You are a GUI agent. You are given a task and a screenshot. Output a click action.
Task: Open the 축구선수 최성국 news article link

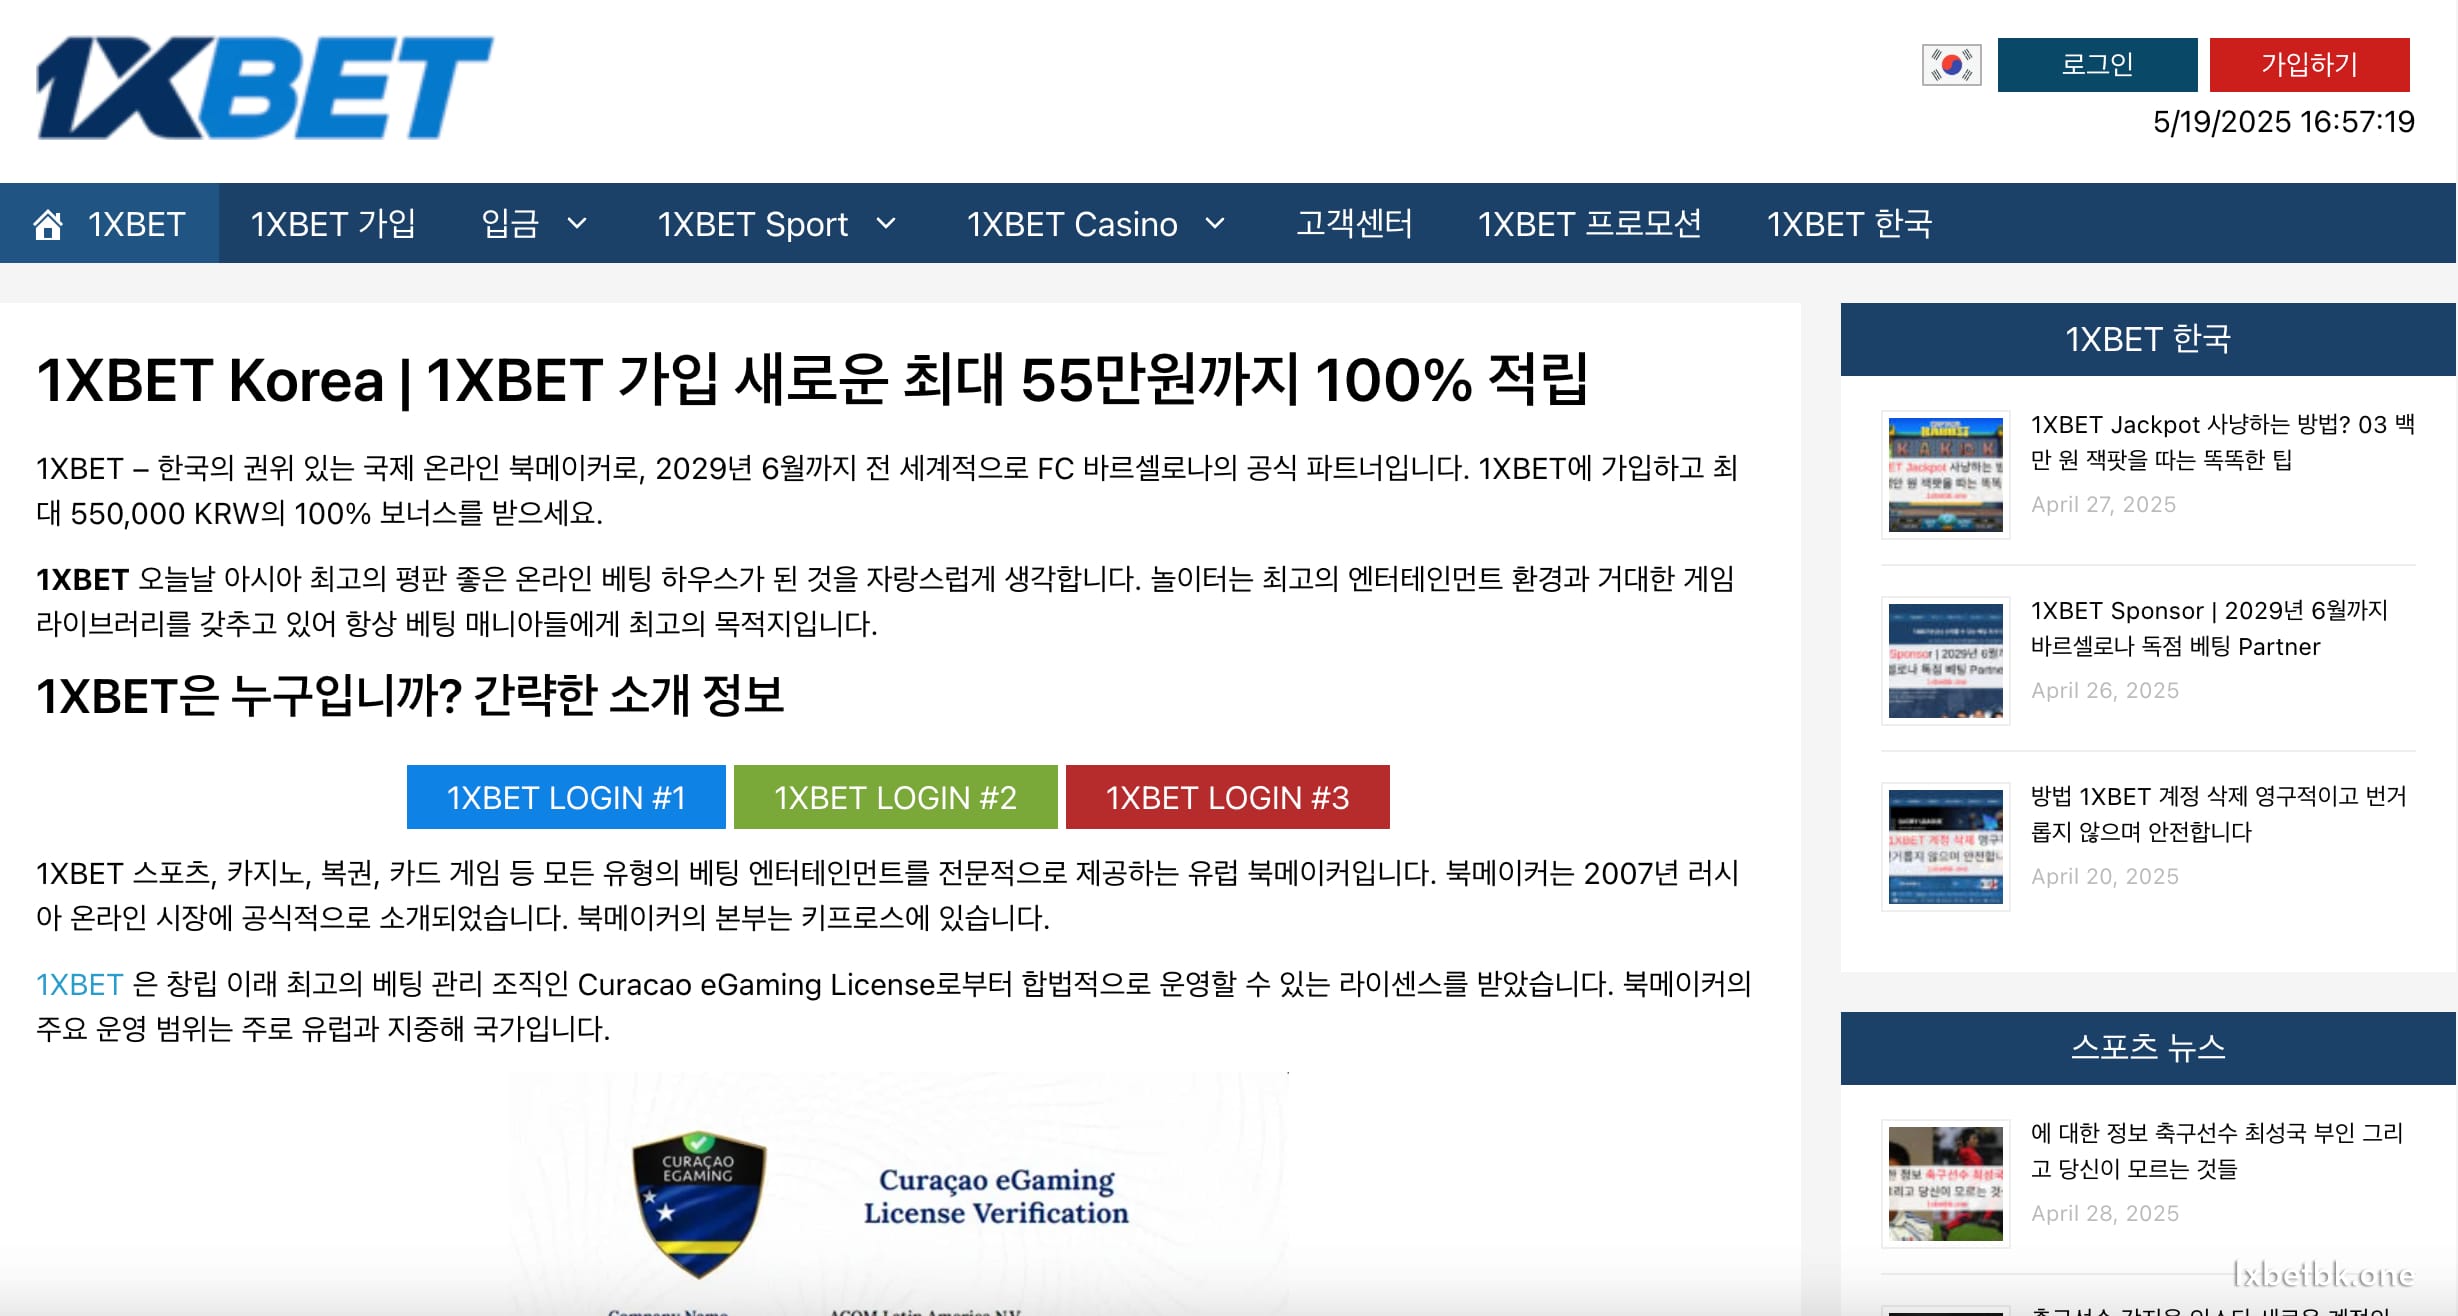2216,1150
